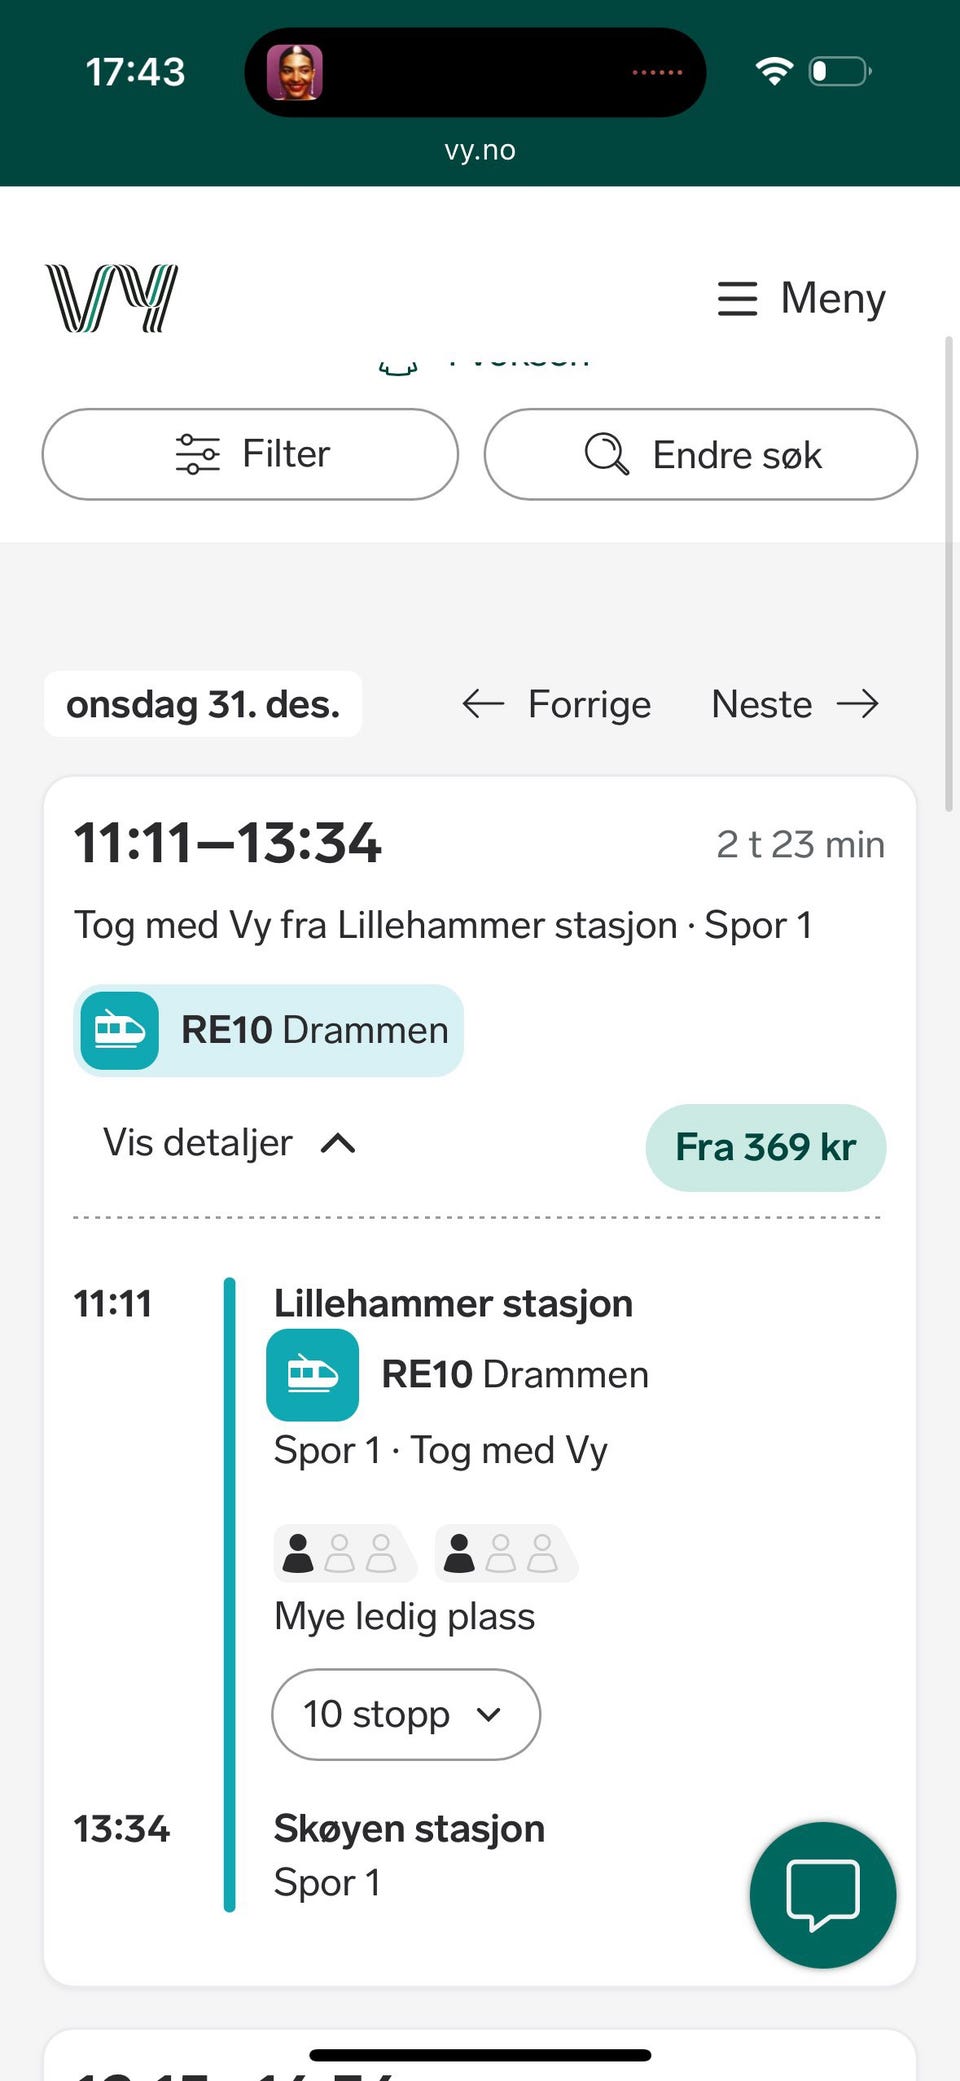Tap the sliders icon in Filter button
This screenshot has width=960, height=2081.
197,454
